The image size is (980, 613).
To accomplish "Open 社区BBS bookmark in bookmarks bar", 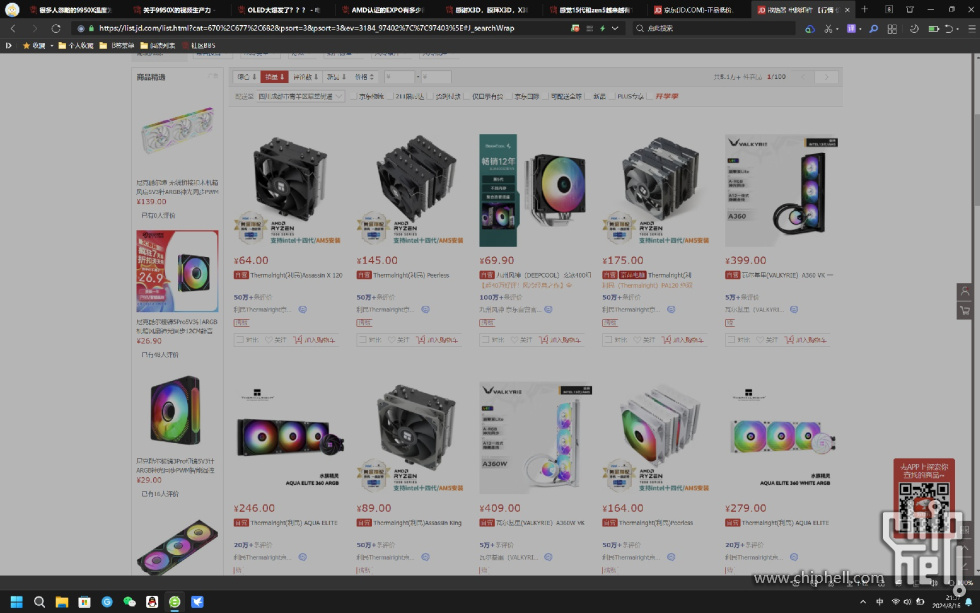I will pyautogui.click(x=198, y=46).
